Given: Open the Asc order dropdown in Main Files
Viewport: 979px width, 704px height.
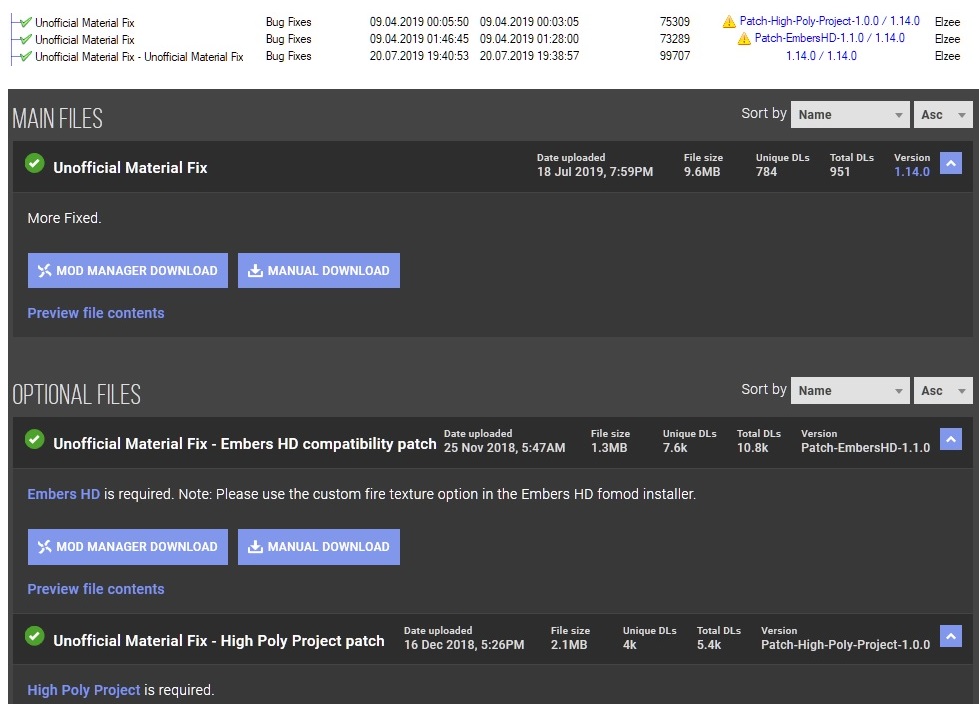Looking at the screenshot, I should tap(941, 114).
